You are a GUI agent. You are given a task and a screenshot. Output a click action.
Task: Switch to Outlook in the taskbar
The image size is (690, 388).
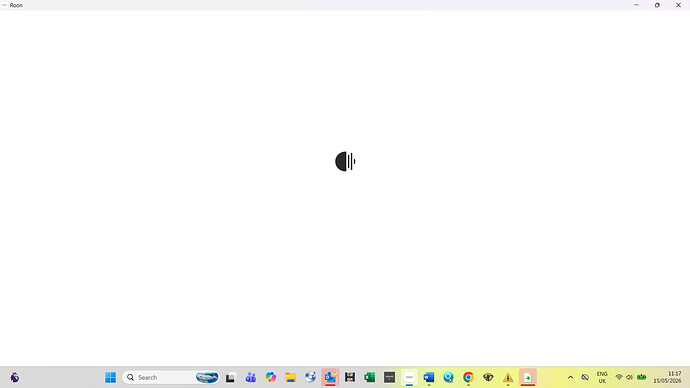pos(330,377)
